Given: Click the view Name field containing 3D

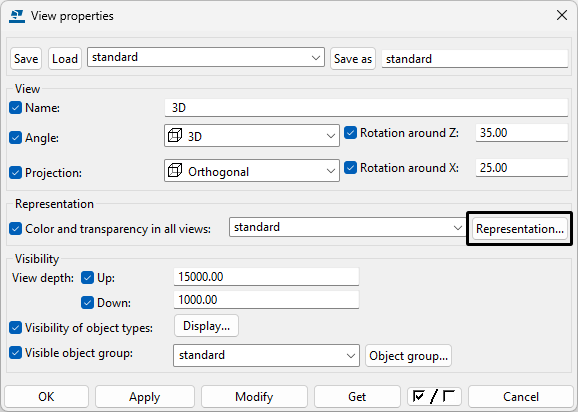Looking at the screenshot, I should (x=366, y=108).
